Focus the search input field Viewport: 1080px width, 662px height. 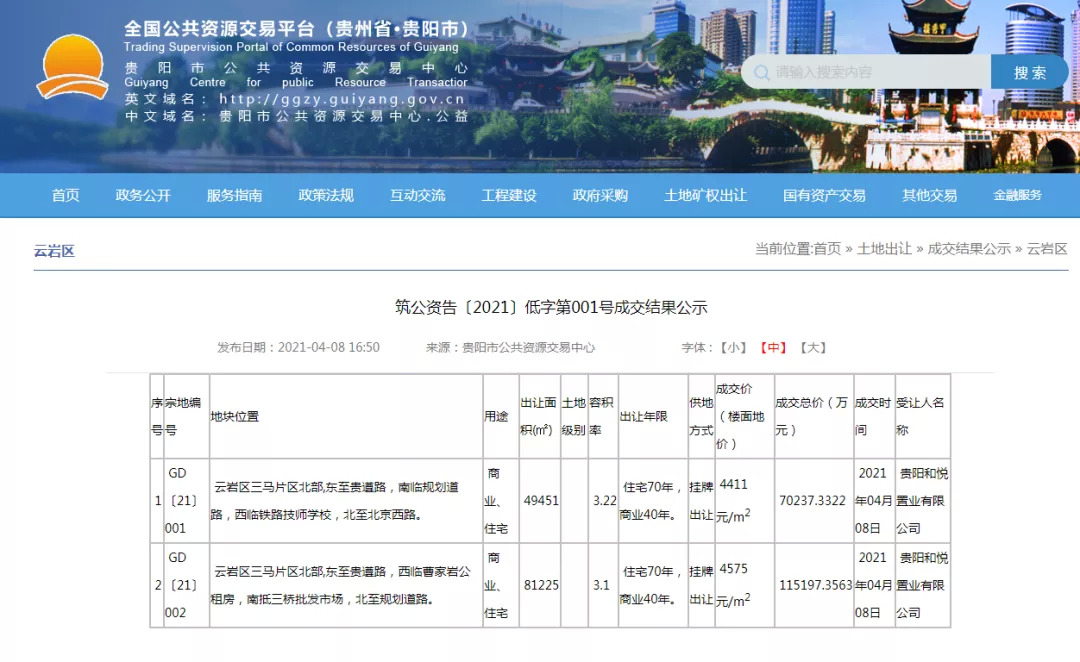[866, 72]
